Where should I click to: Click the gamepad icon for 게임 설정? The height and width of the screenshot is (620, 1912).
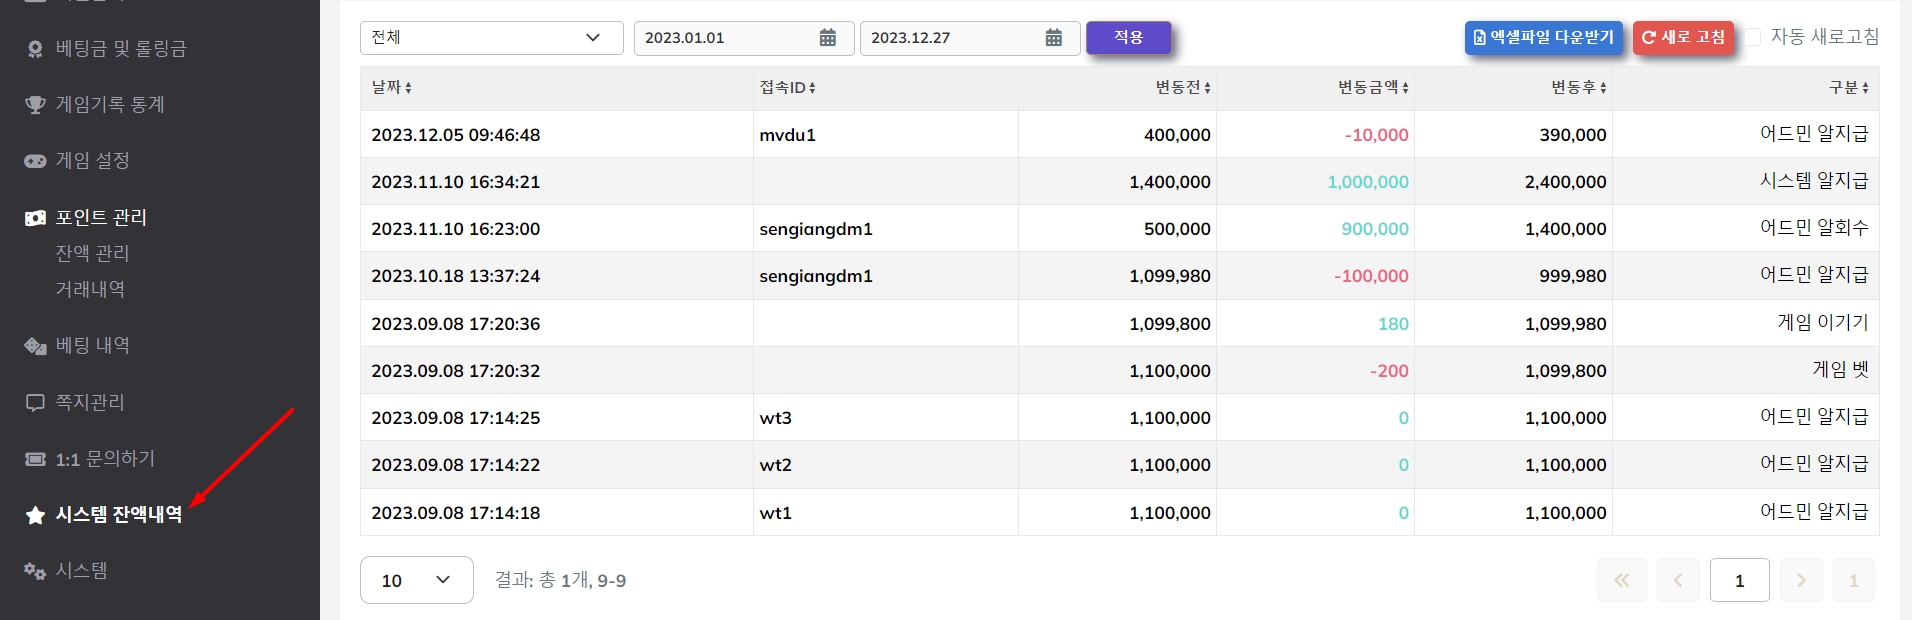click(x=35, y=161)
